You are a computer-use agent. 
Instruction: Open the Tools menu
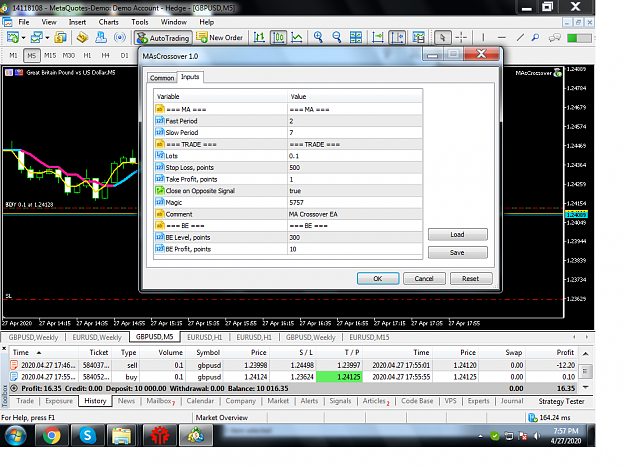[140, 22]
